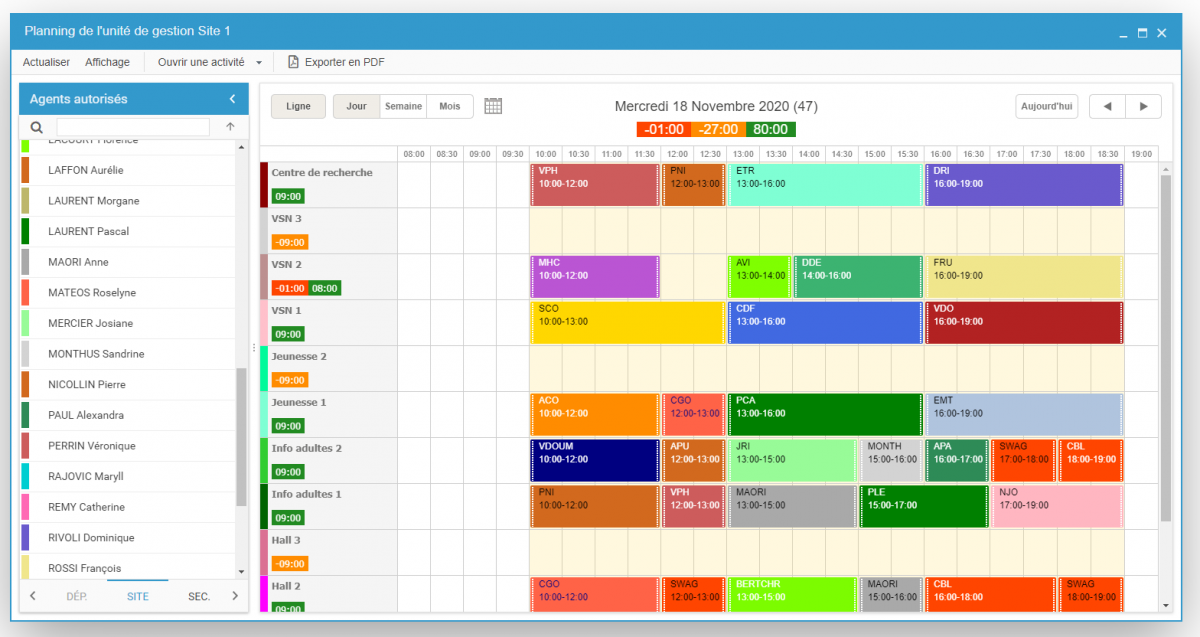Select agent NICOLLIN Pierre
Image resolution: width=1200 pixels, height=637 pixels.
[x=127, y=384]
